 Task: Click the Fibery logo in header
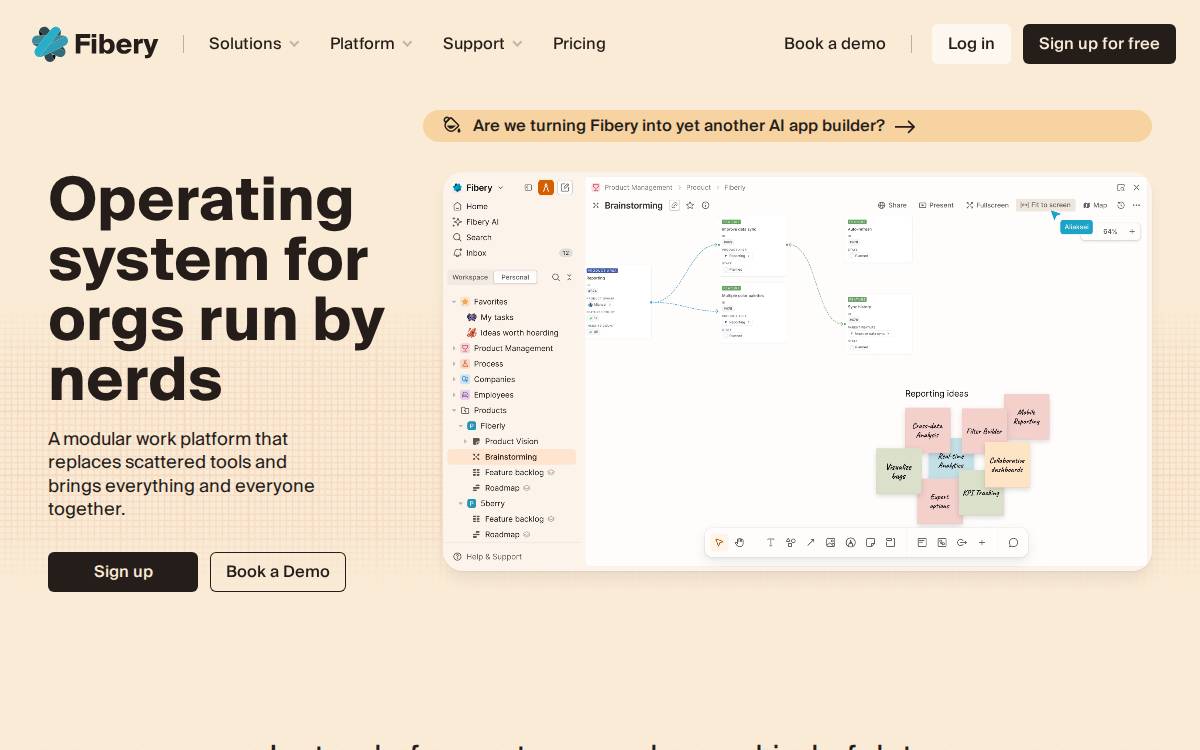95,44
